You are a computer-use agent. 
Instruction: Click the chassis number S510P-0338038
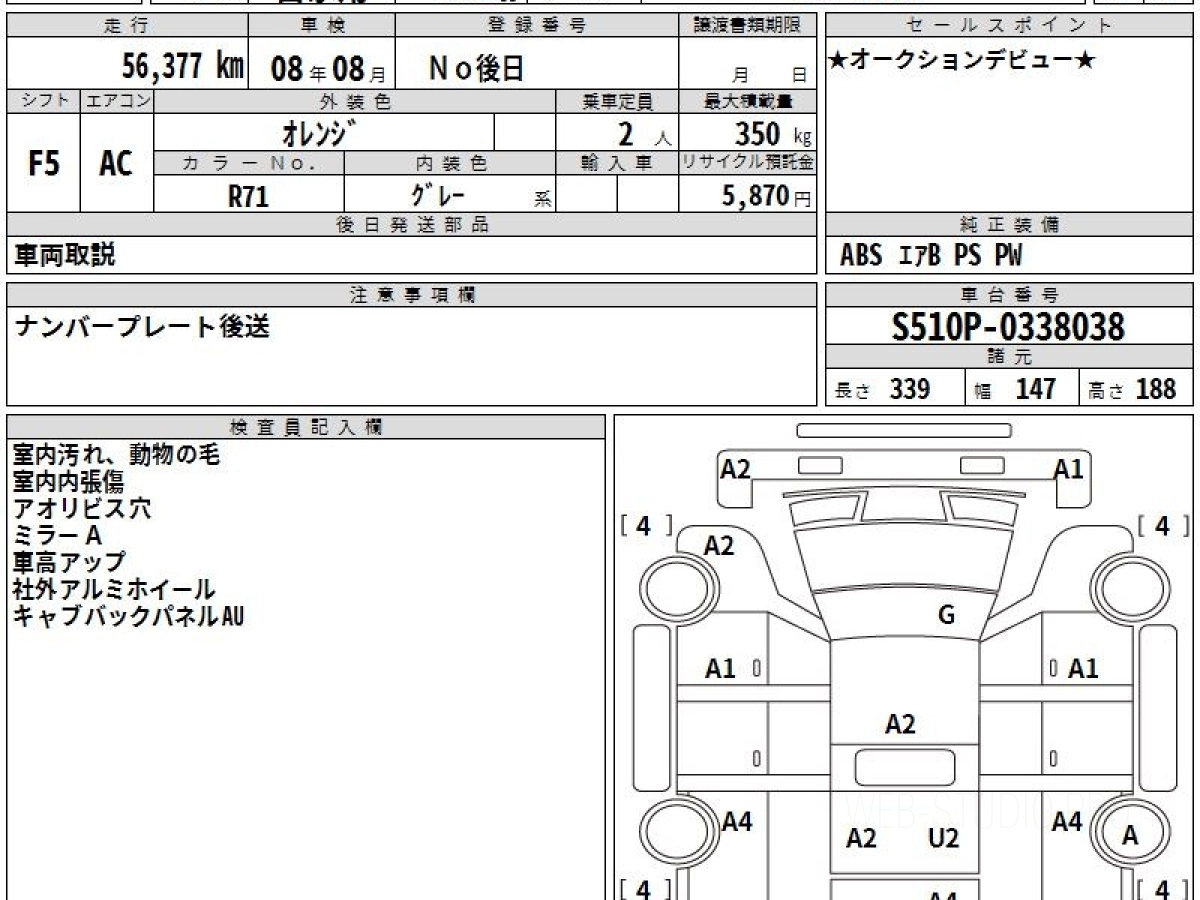click(1009, 327)
